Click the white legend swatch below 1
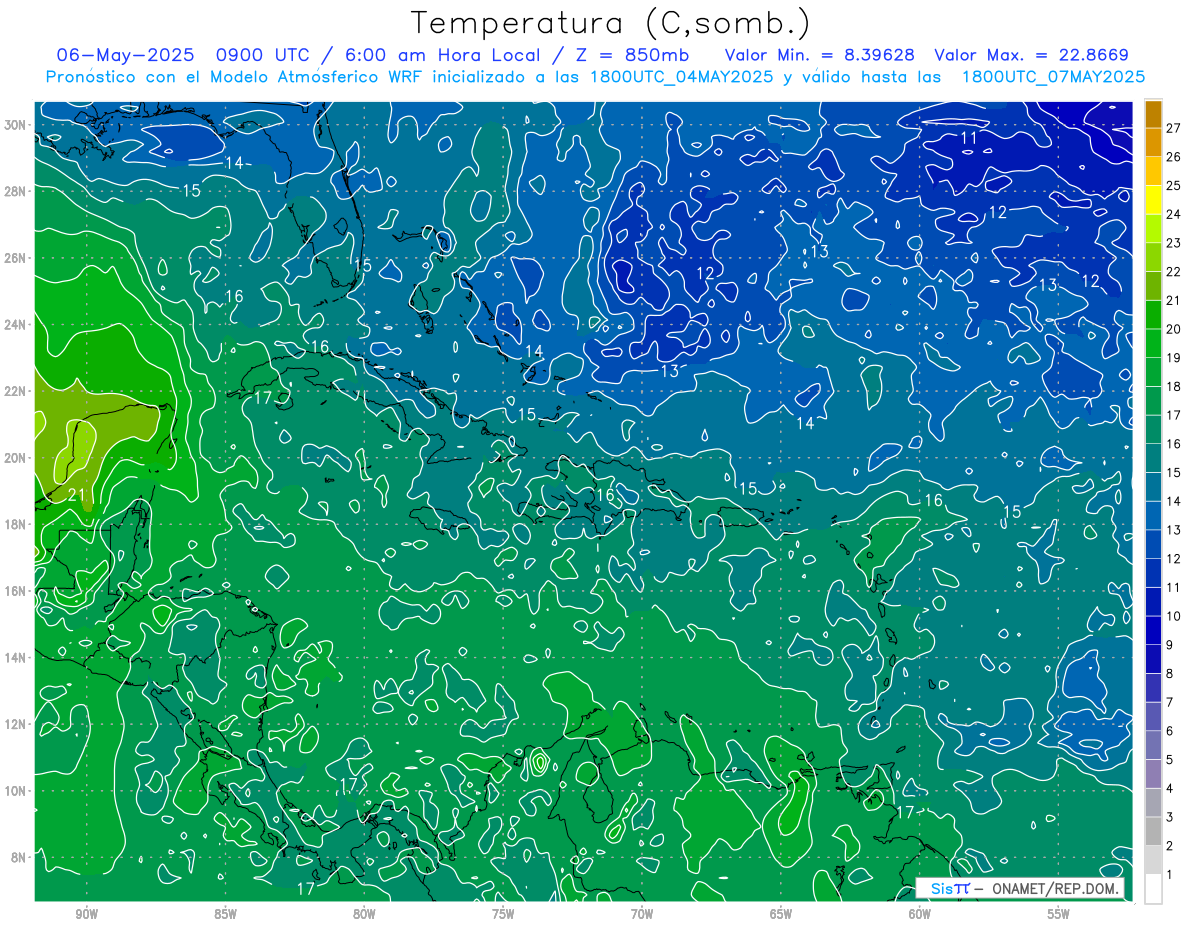The image size is (1200, 927). point(1153,889)
